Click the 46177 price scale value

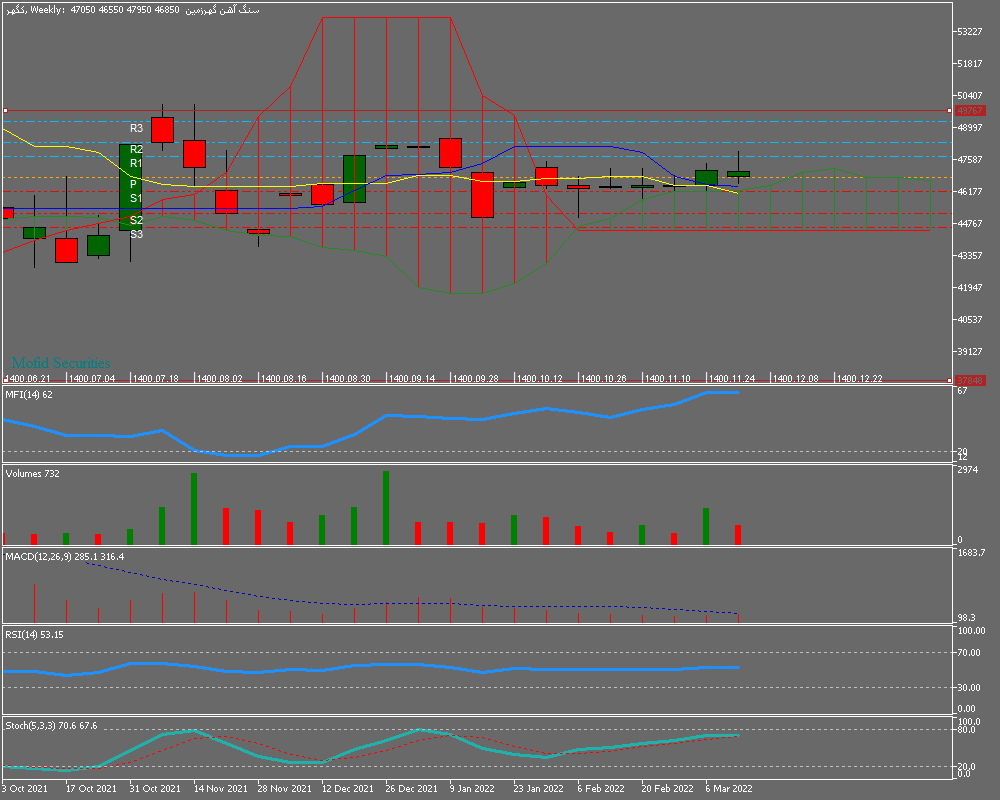[970, 191]
